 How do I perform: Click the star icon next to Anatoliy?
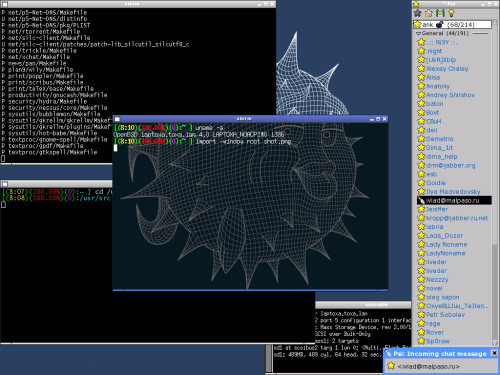click(421, 86)
